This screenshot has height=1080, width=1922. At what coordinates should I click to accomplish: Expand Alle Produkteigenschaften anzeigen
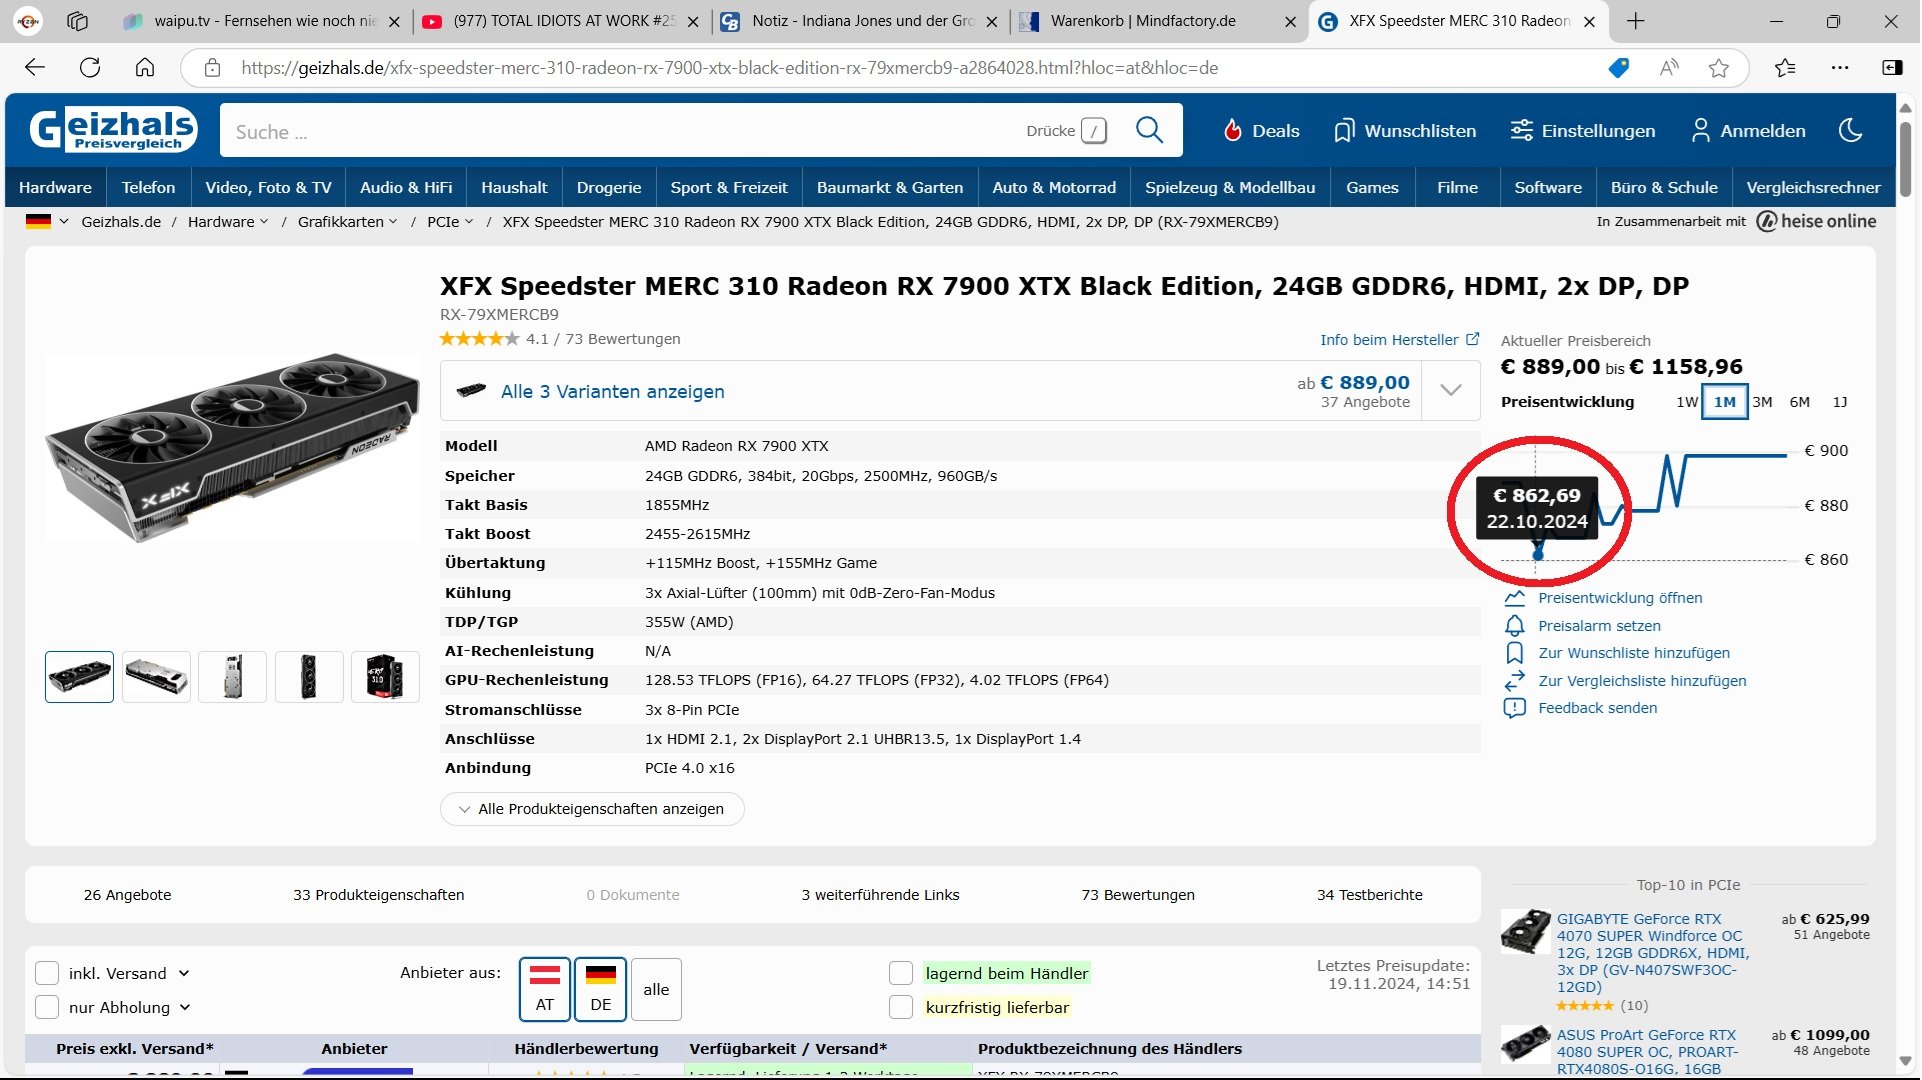pos(592,809)
